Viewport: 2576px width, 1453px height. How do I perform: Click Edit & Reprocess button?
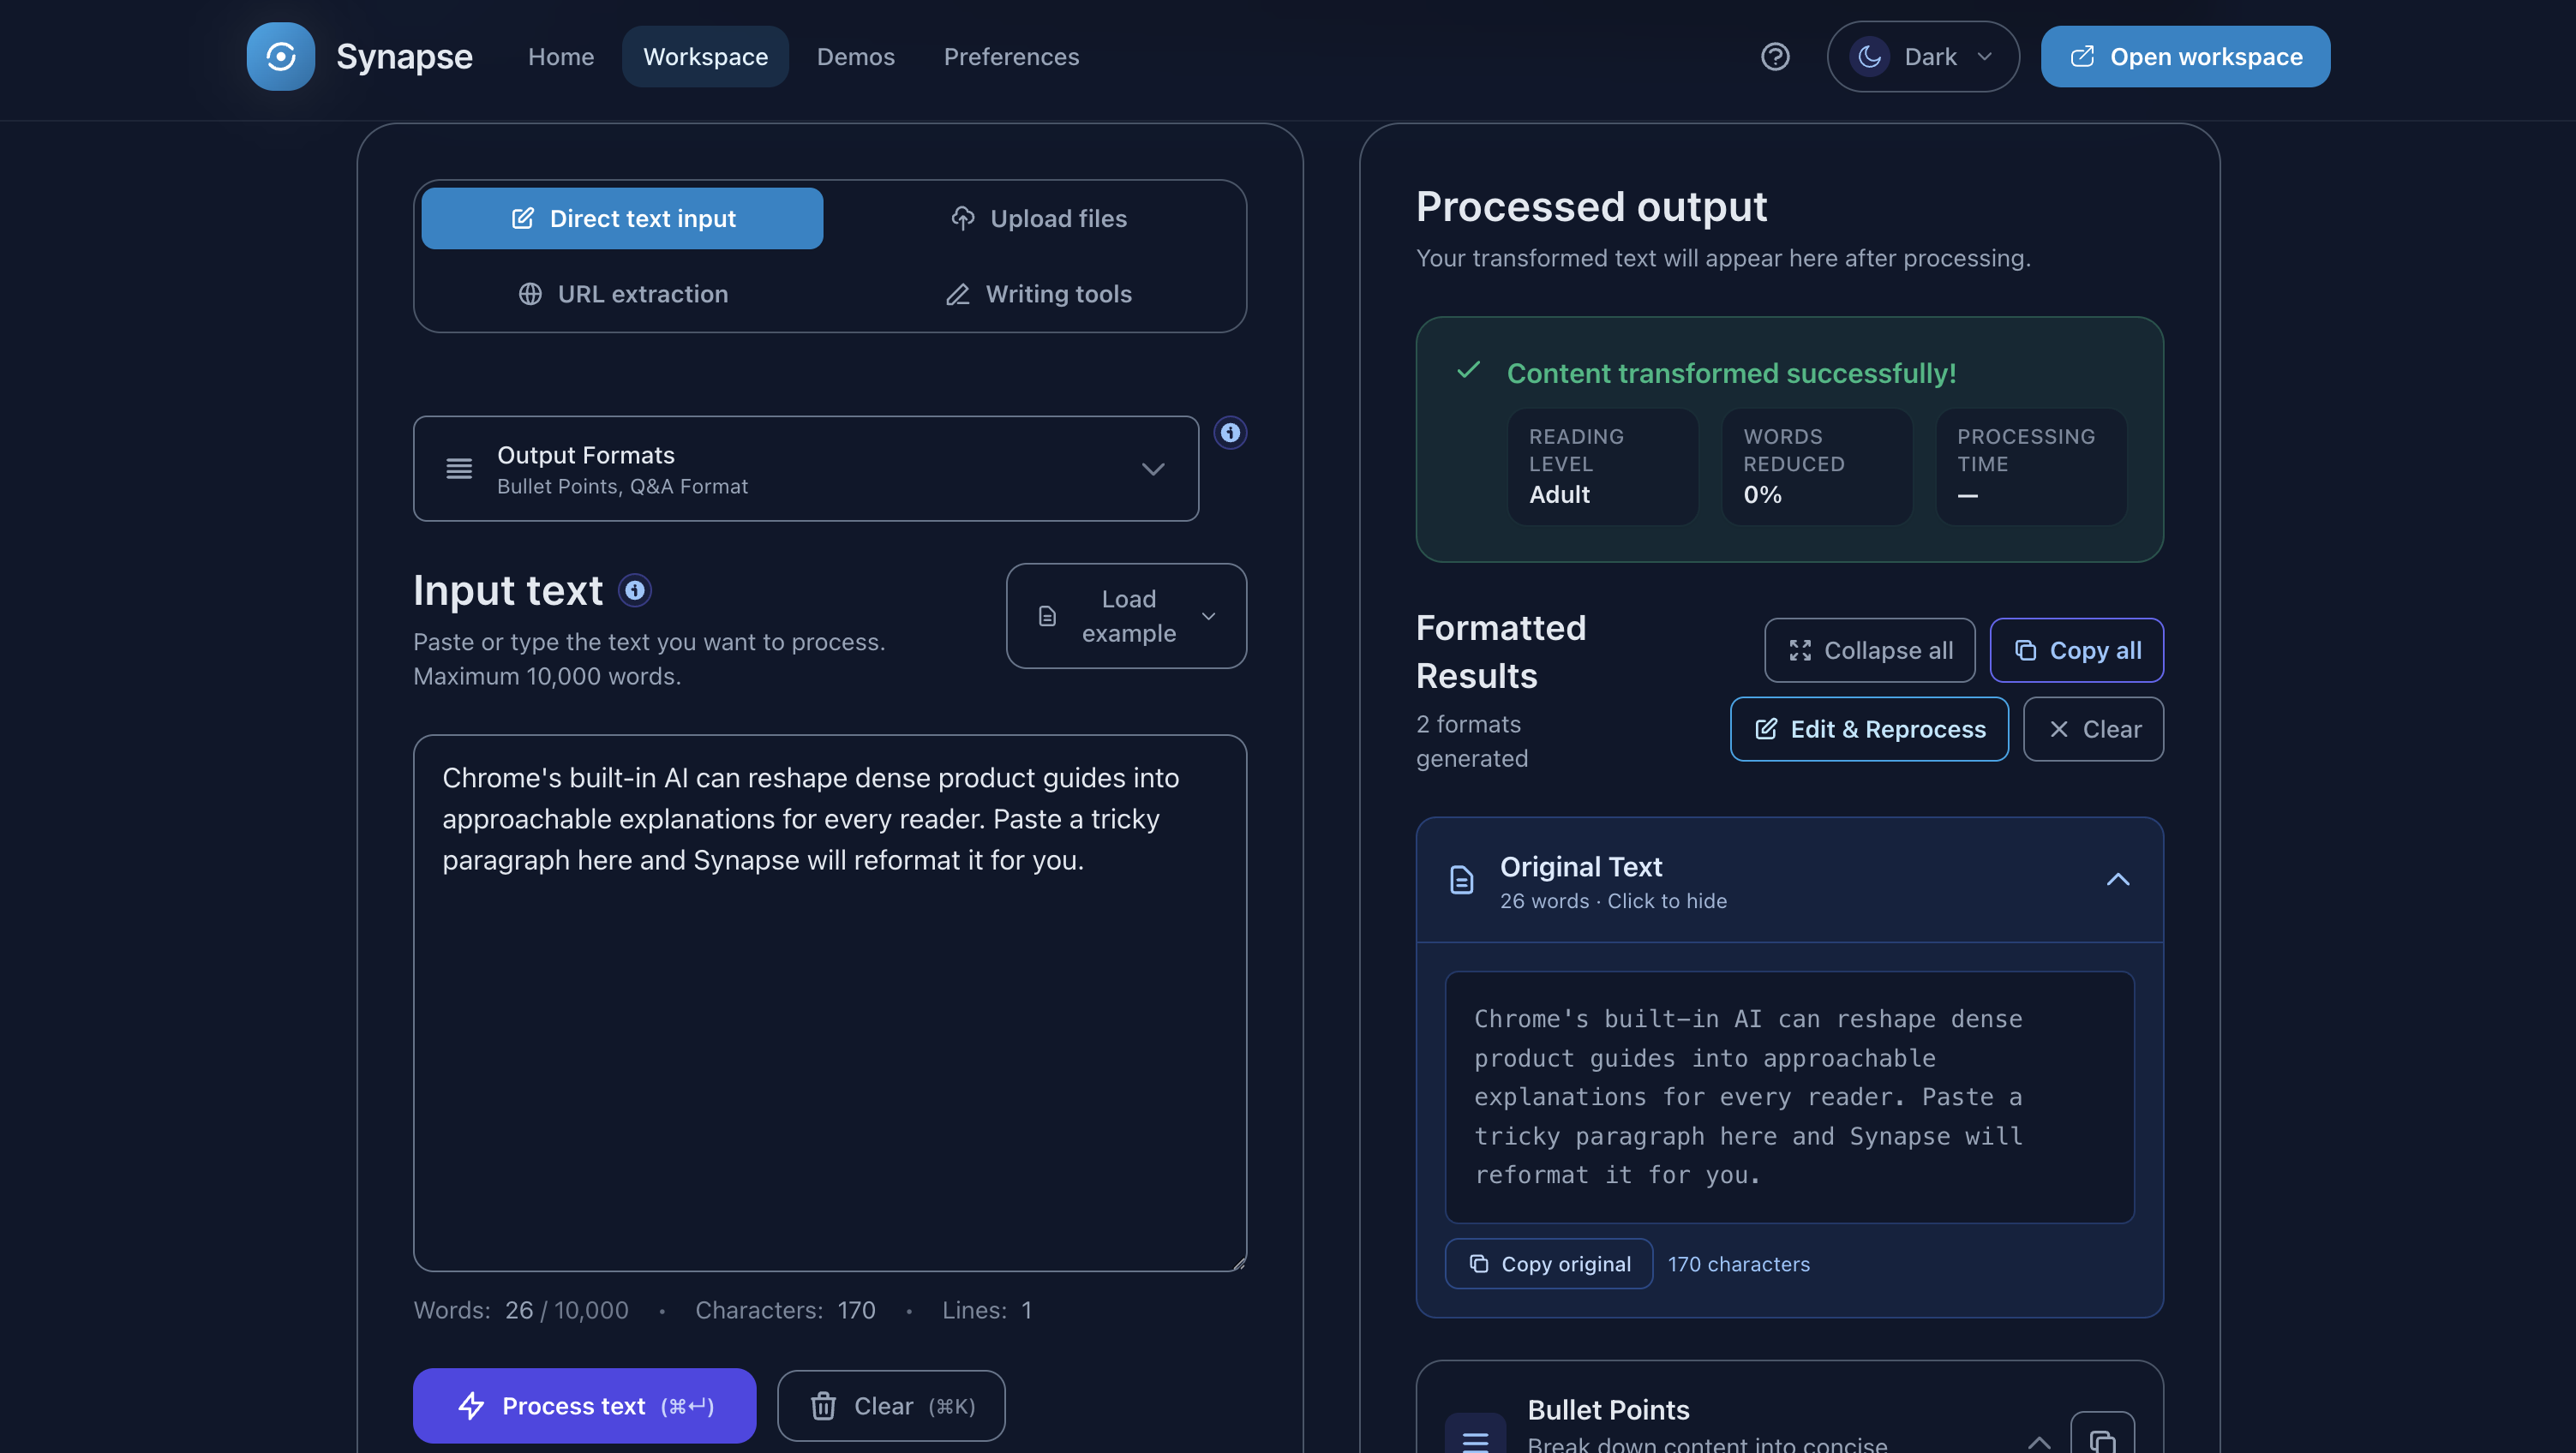pyautogui.click(x=1869, y=729)
